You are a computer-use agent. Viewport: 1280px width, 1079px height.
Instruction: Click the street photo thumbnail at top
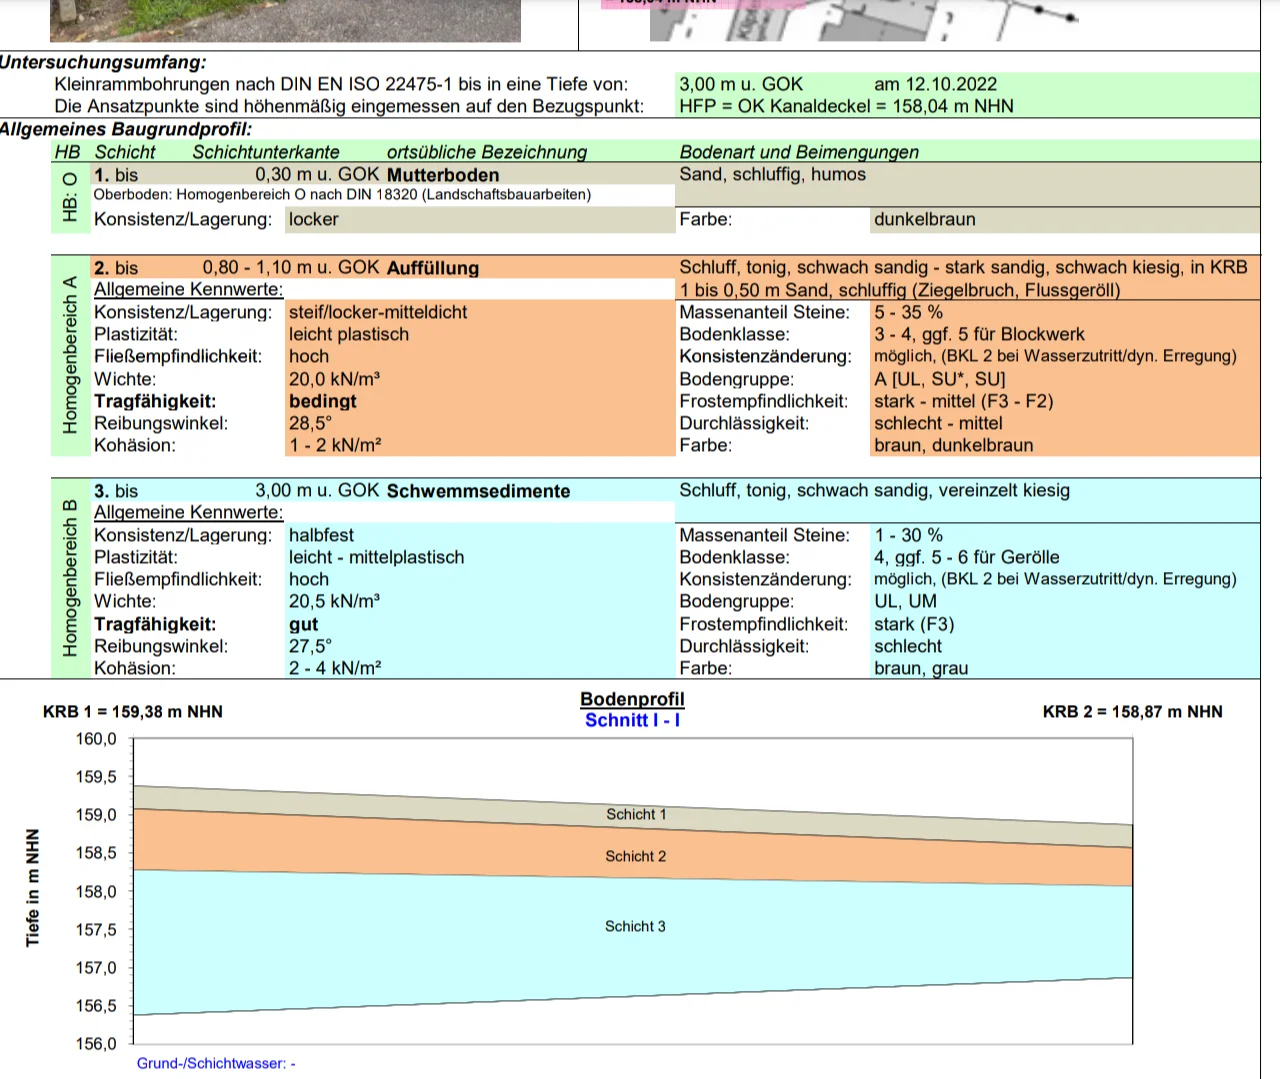coord(285,20)
